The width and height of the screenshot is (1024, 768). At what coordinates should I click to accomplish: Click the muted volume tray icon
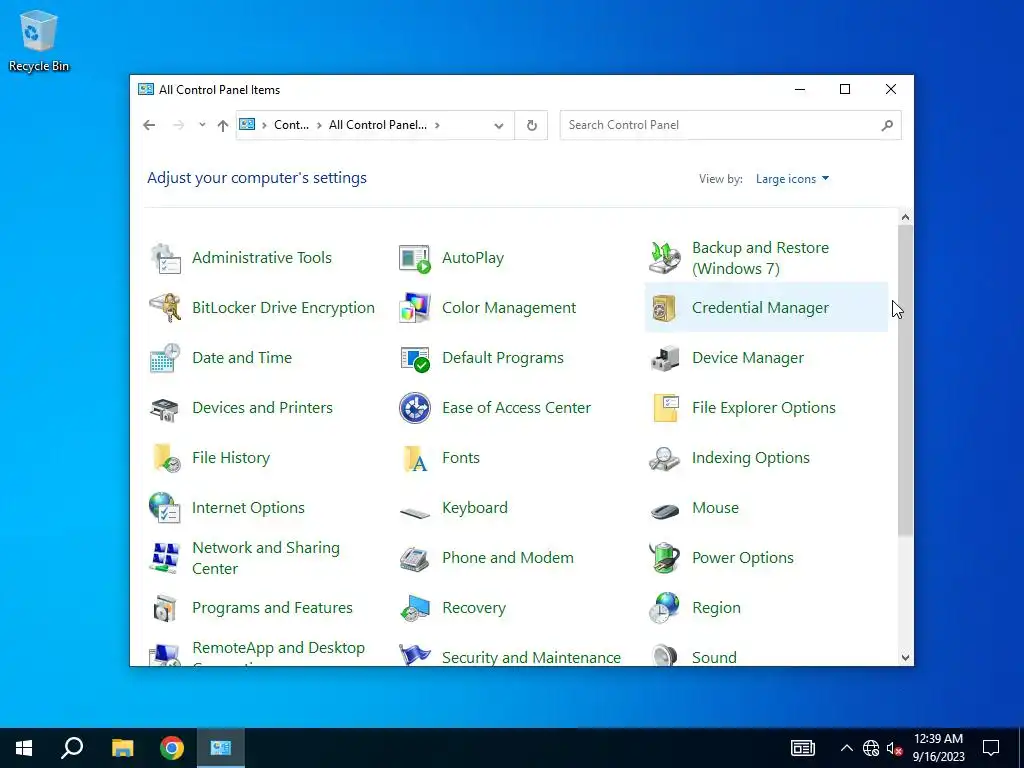point(895,748)
